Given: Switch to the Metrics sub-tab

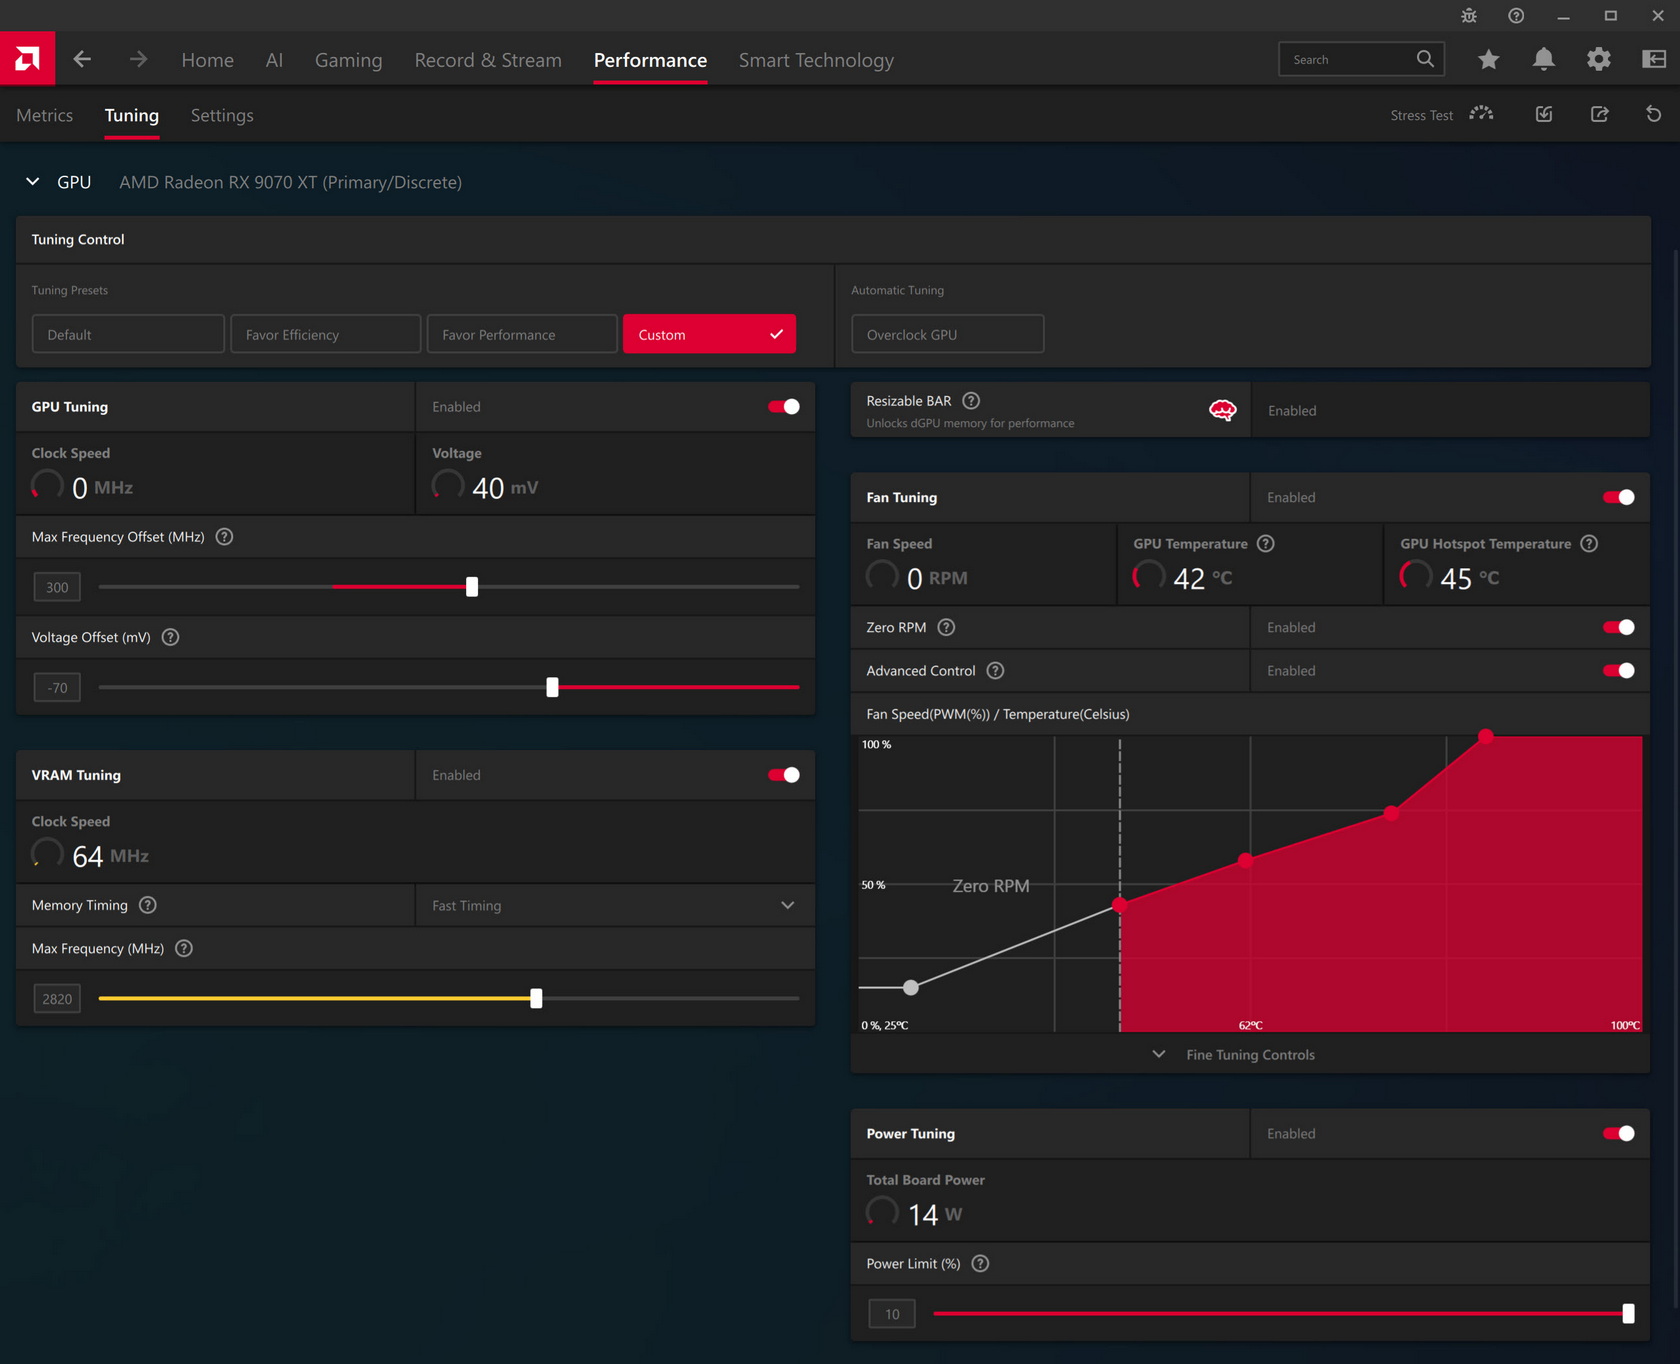Looking at the screenshot, I should (x=45, y=115).
